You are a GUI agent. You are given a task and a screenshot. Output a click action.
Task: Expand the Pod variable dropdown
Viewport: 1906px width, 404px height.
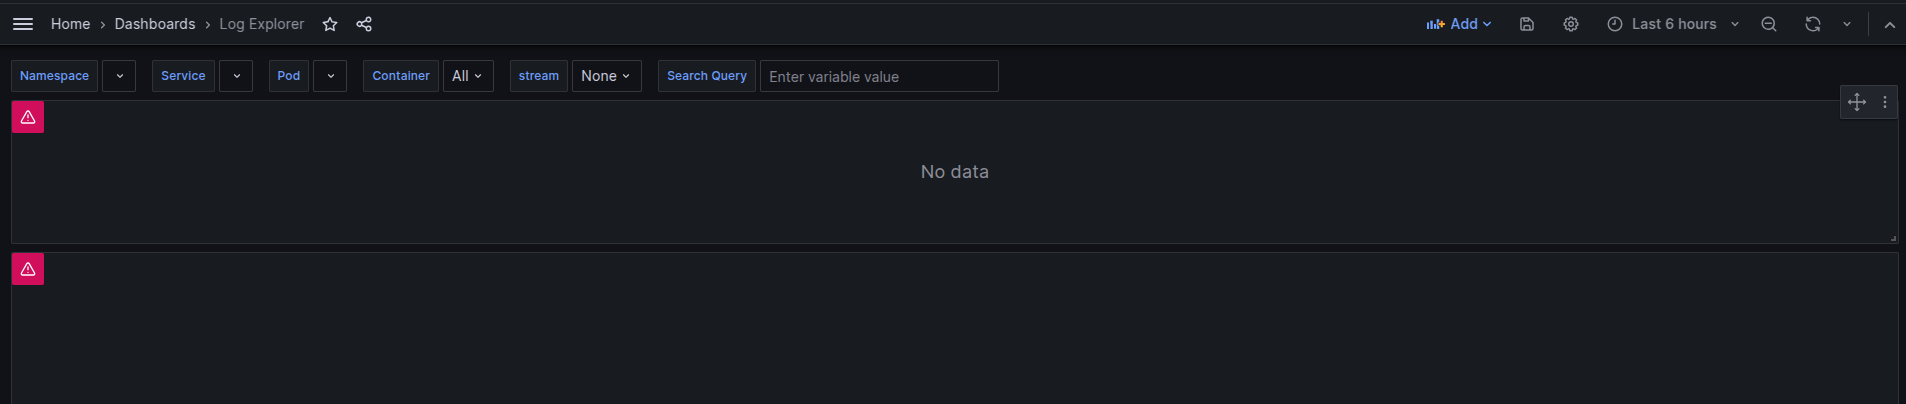pos(330,76)
